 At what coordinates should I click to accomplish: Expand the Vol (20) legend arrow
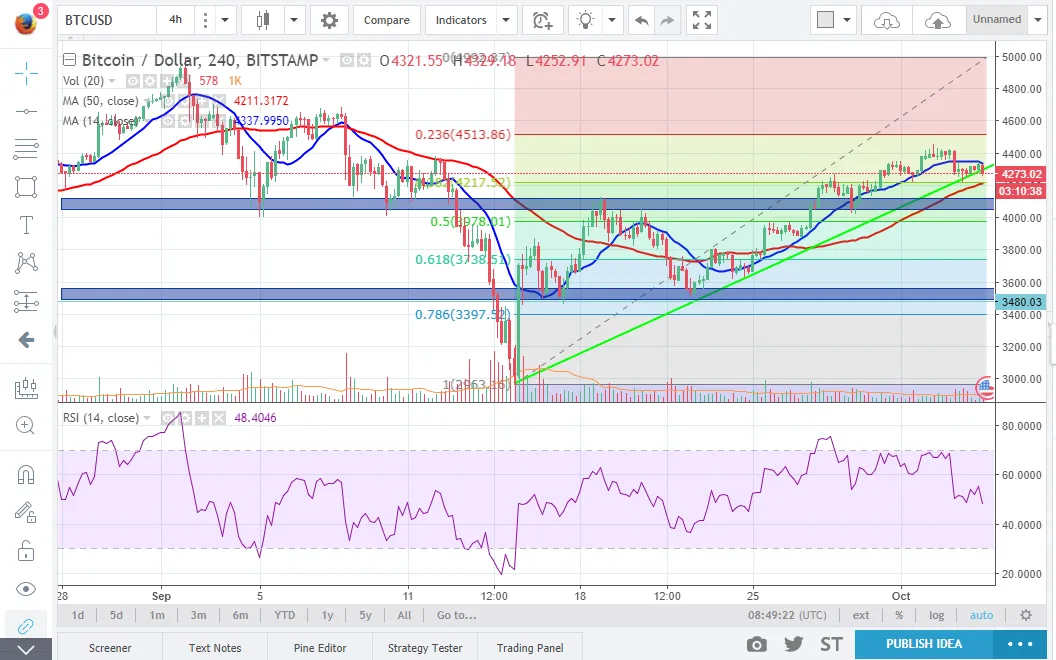pos(112,81)
